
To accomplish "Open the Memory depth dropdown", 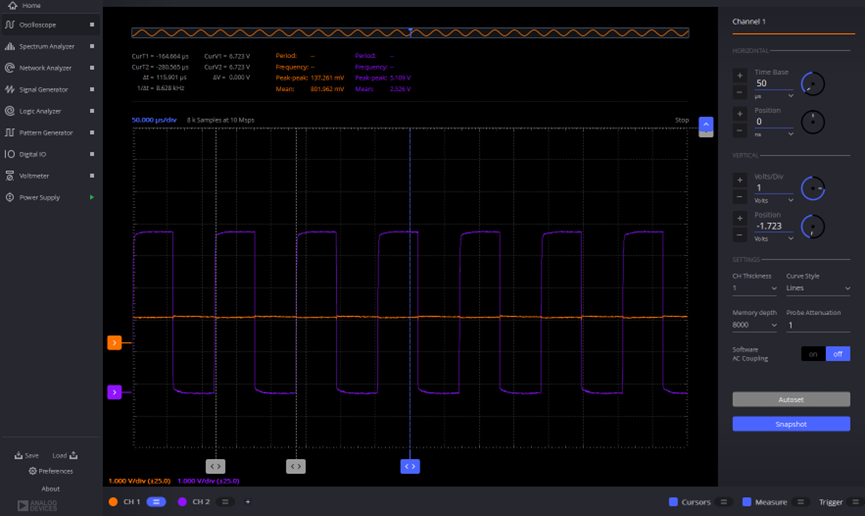I will pos(755,325).
